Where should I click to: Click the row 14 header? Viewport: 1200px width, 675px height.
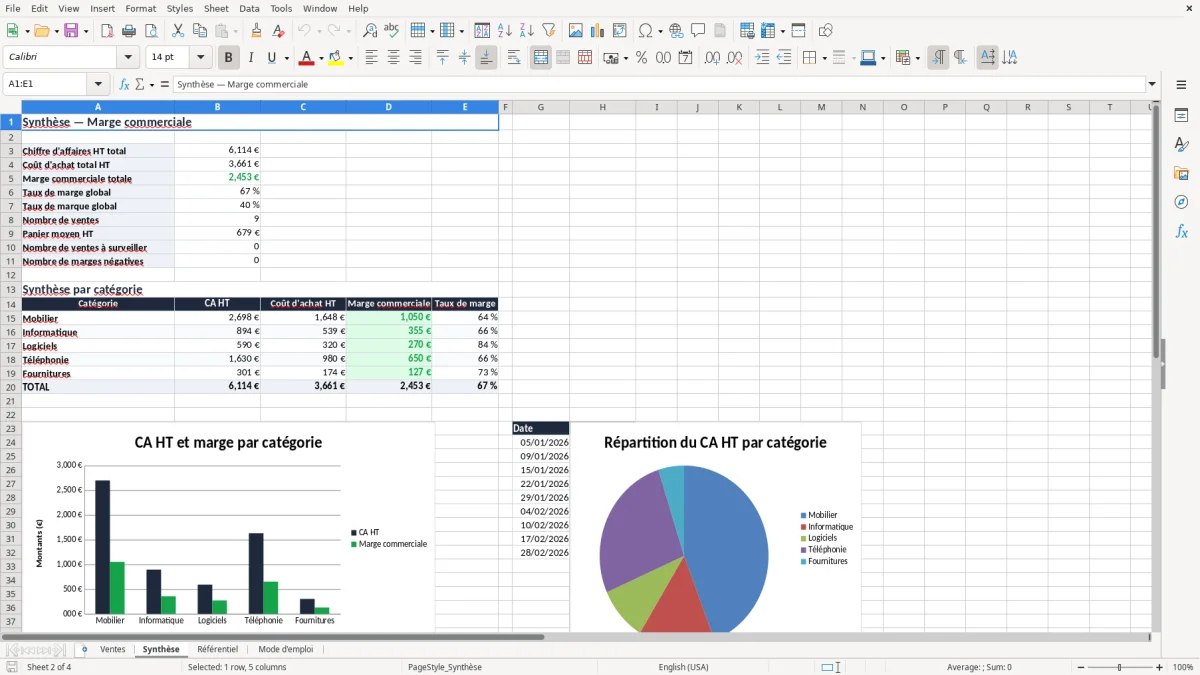[11, 304]
